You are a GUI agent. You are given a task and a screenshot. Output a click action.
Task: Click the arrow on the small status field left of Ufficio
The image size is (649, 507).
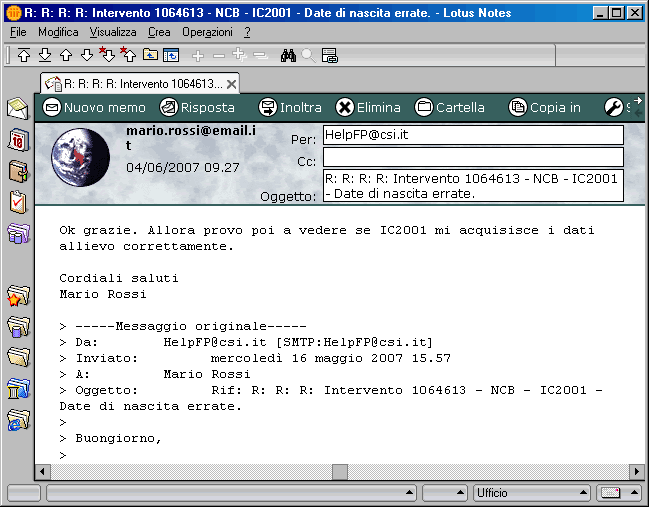[x=460, y=493]
